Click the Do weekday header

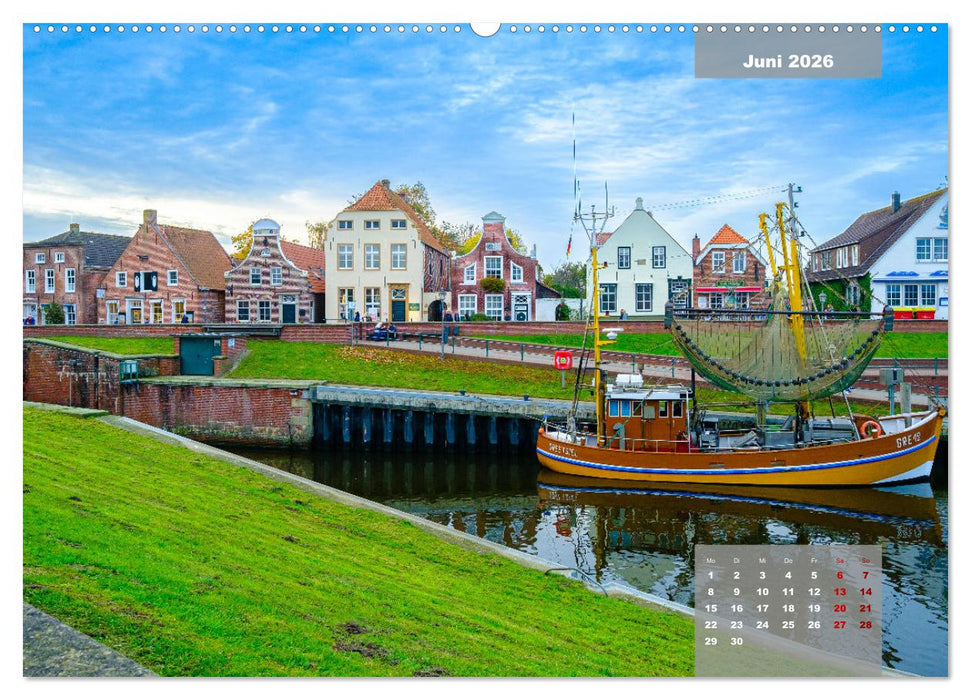[788, 561]
